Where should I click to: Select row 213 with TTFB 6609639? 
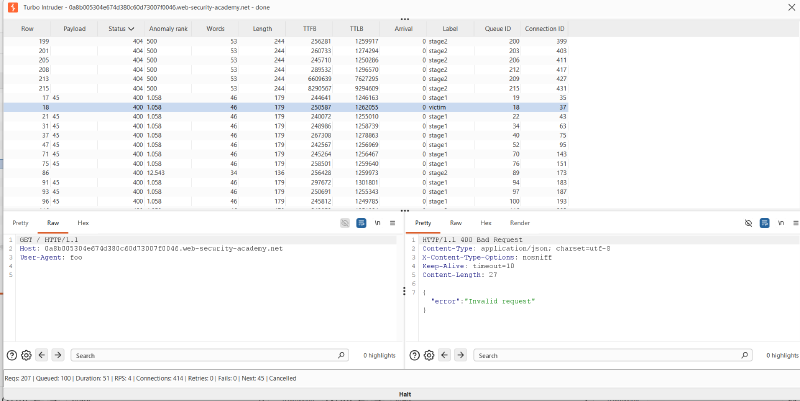pyautogui.click(x=286, y=79)
